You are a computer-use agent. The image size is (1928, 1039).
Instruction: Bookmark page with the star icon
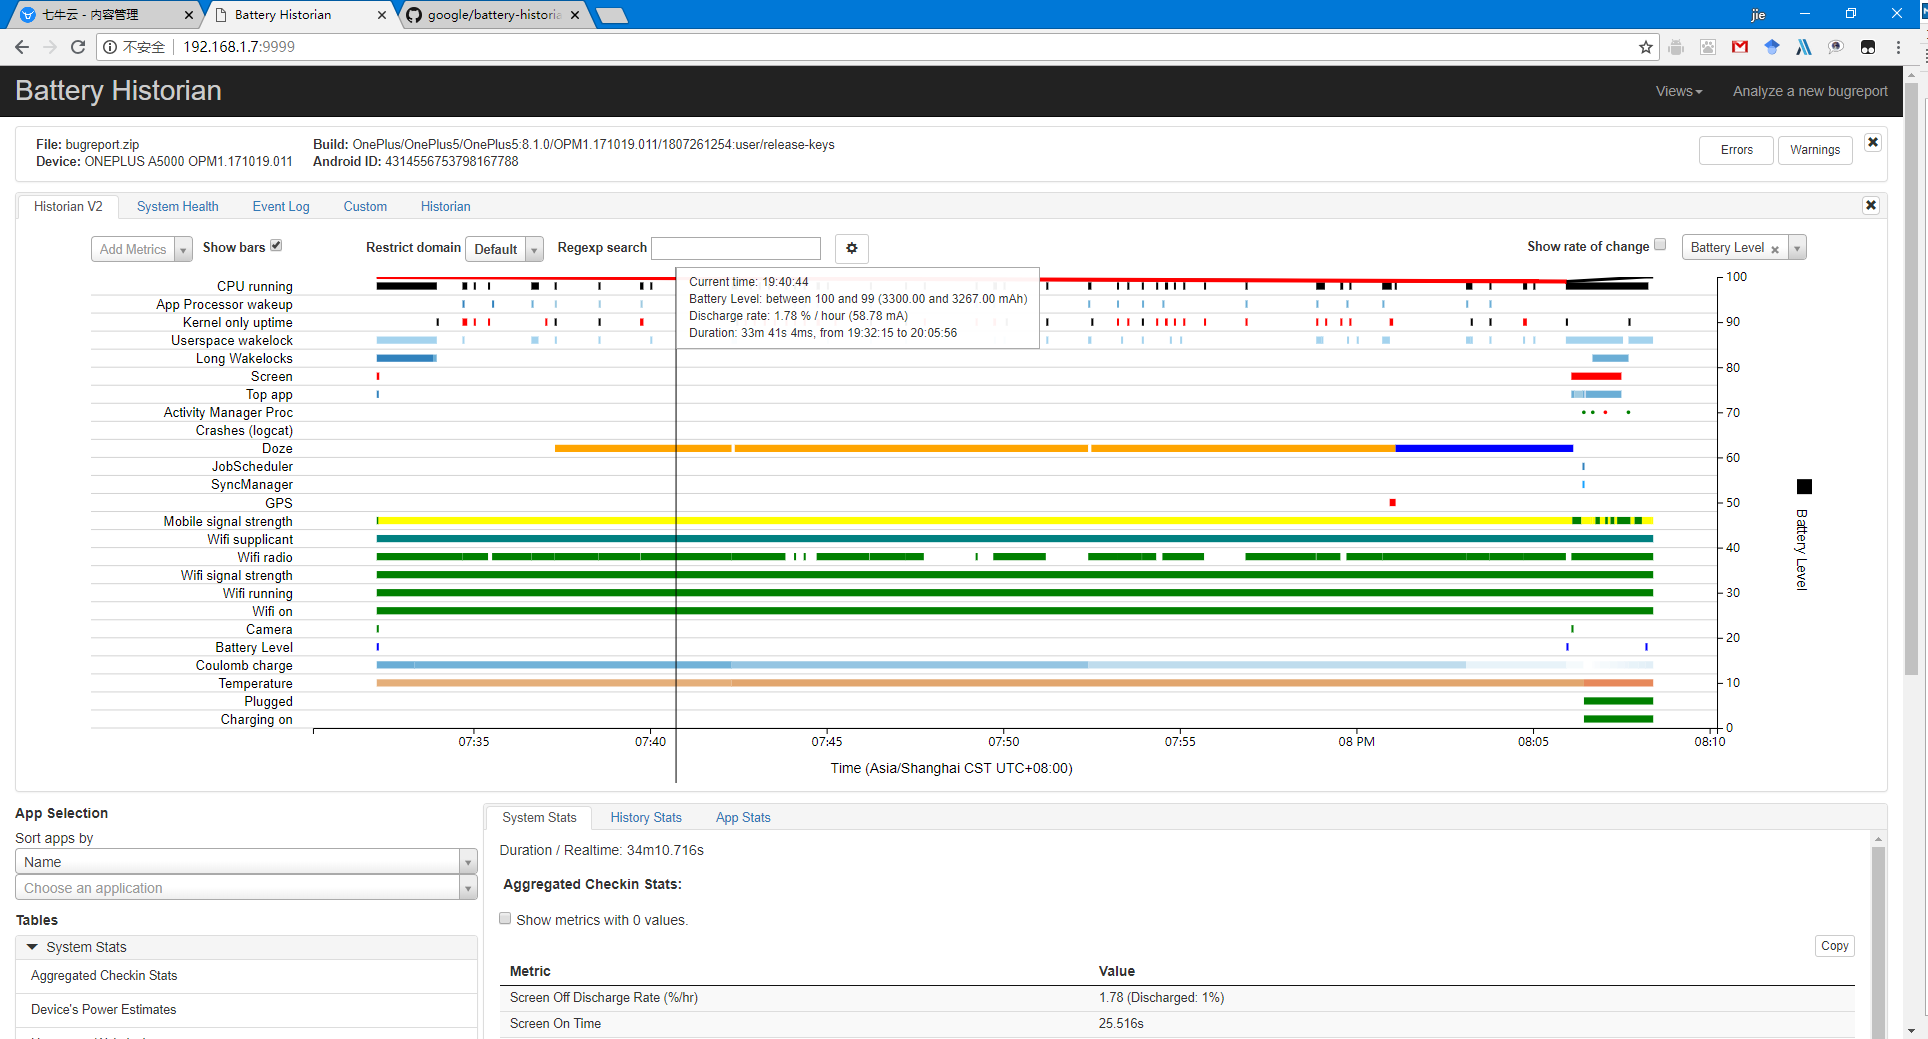[1645, 47]
